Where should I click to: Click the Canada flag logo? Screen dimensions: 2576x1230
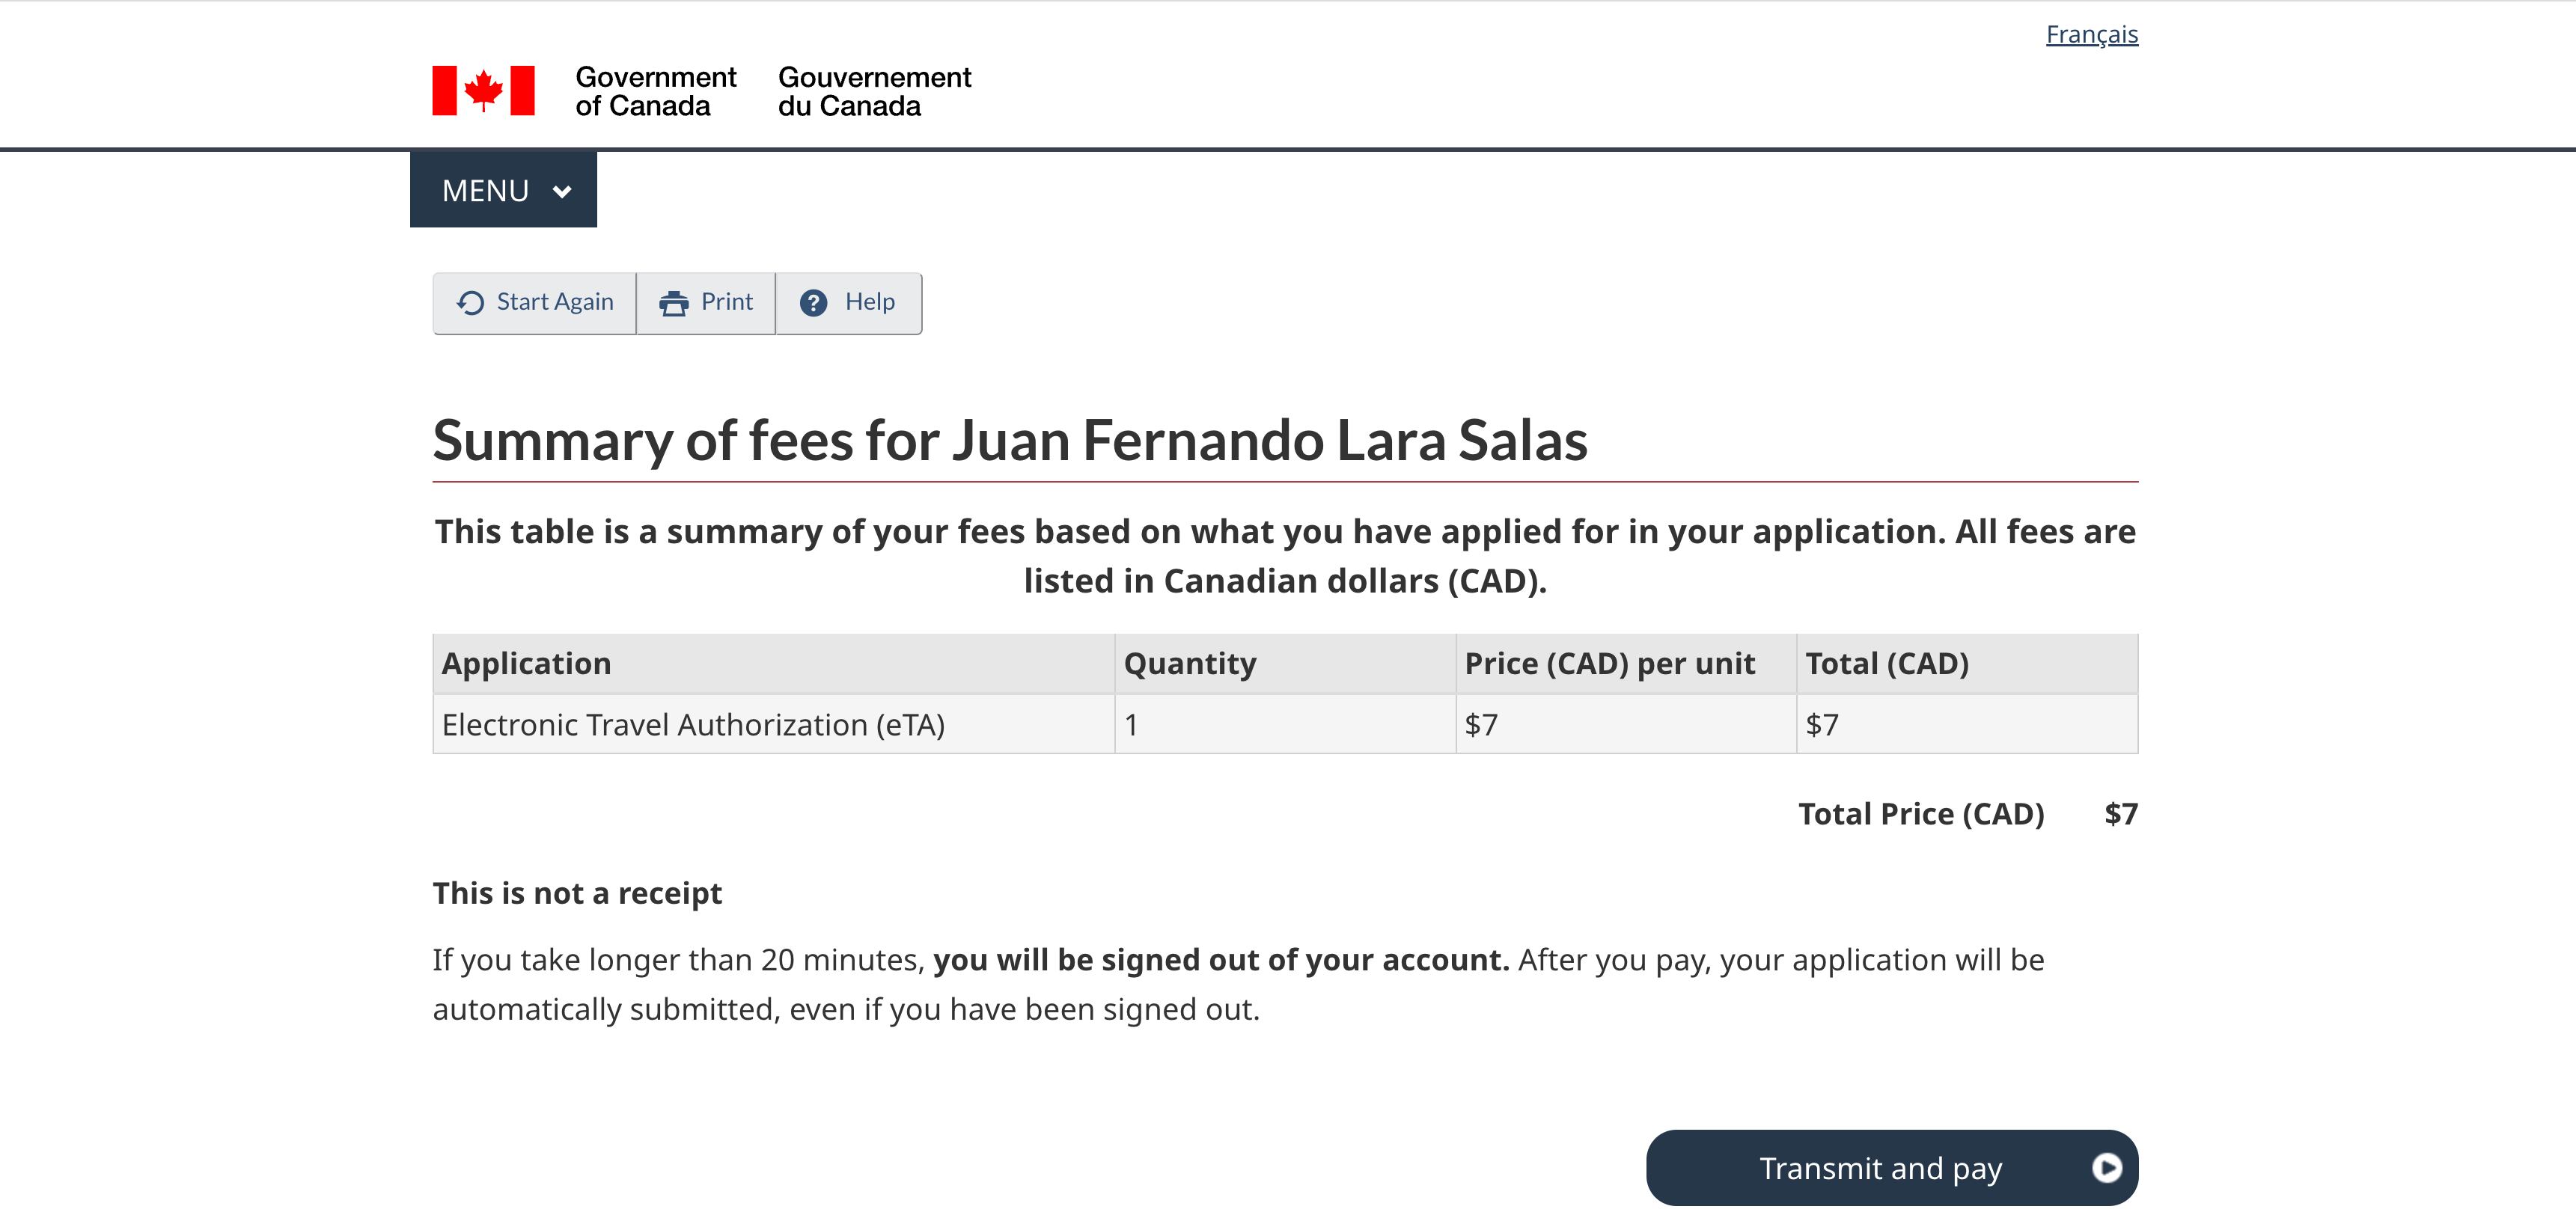483,91
